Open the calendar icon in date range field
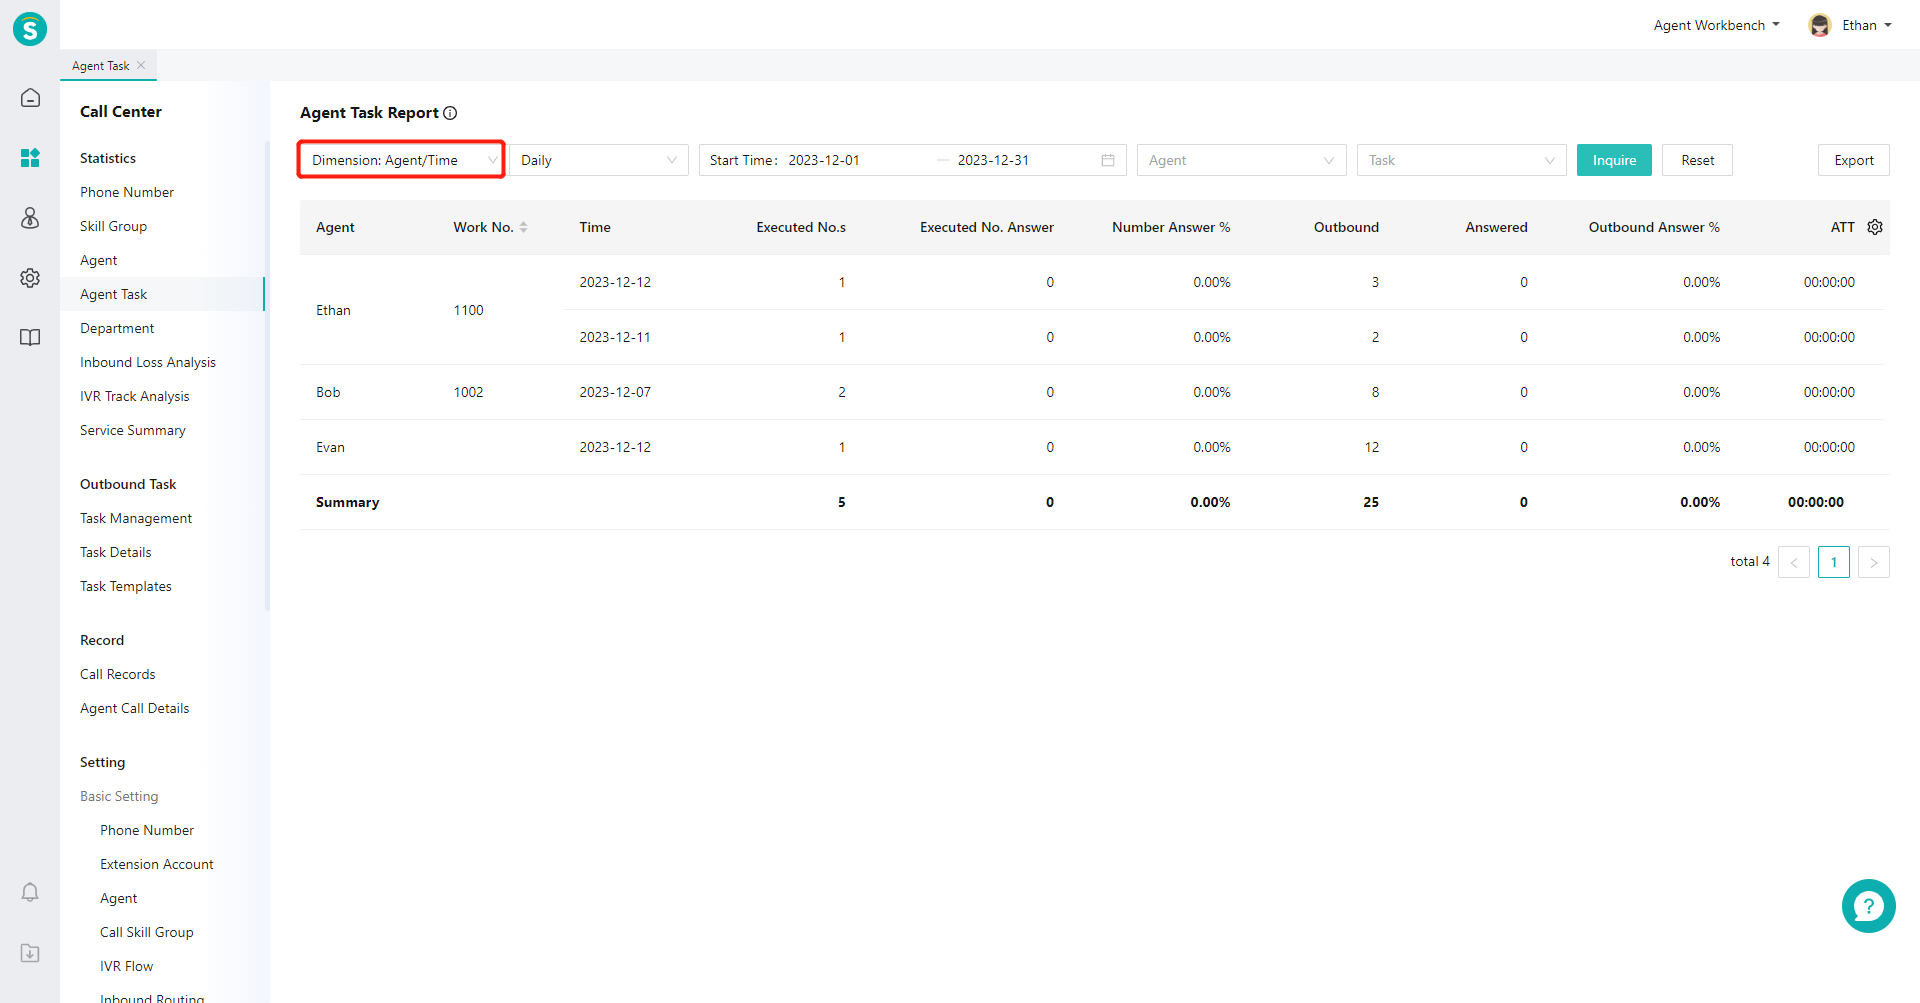The height and width of the screenshot is (1003, 1920). [x=1108, y=160]
